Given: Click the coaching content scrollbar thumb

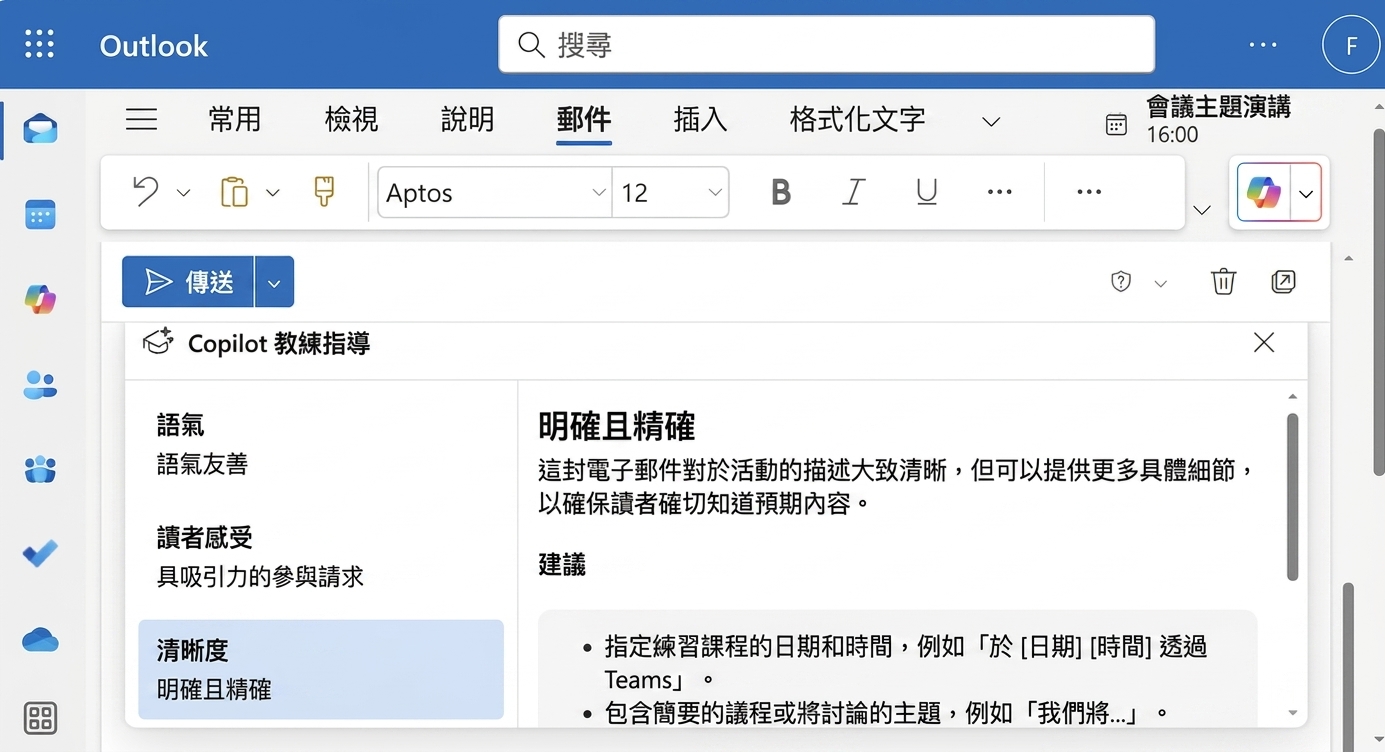Looking at the screenshot, I should coord(1292,497).
